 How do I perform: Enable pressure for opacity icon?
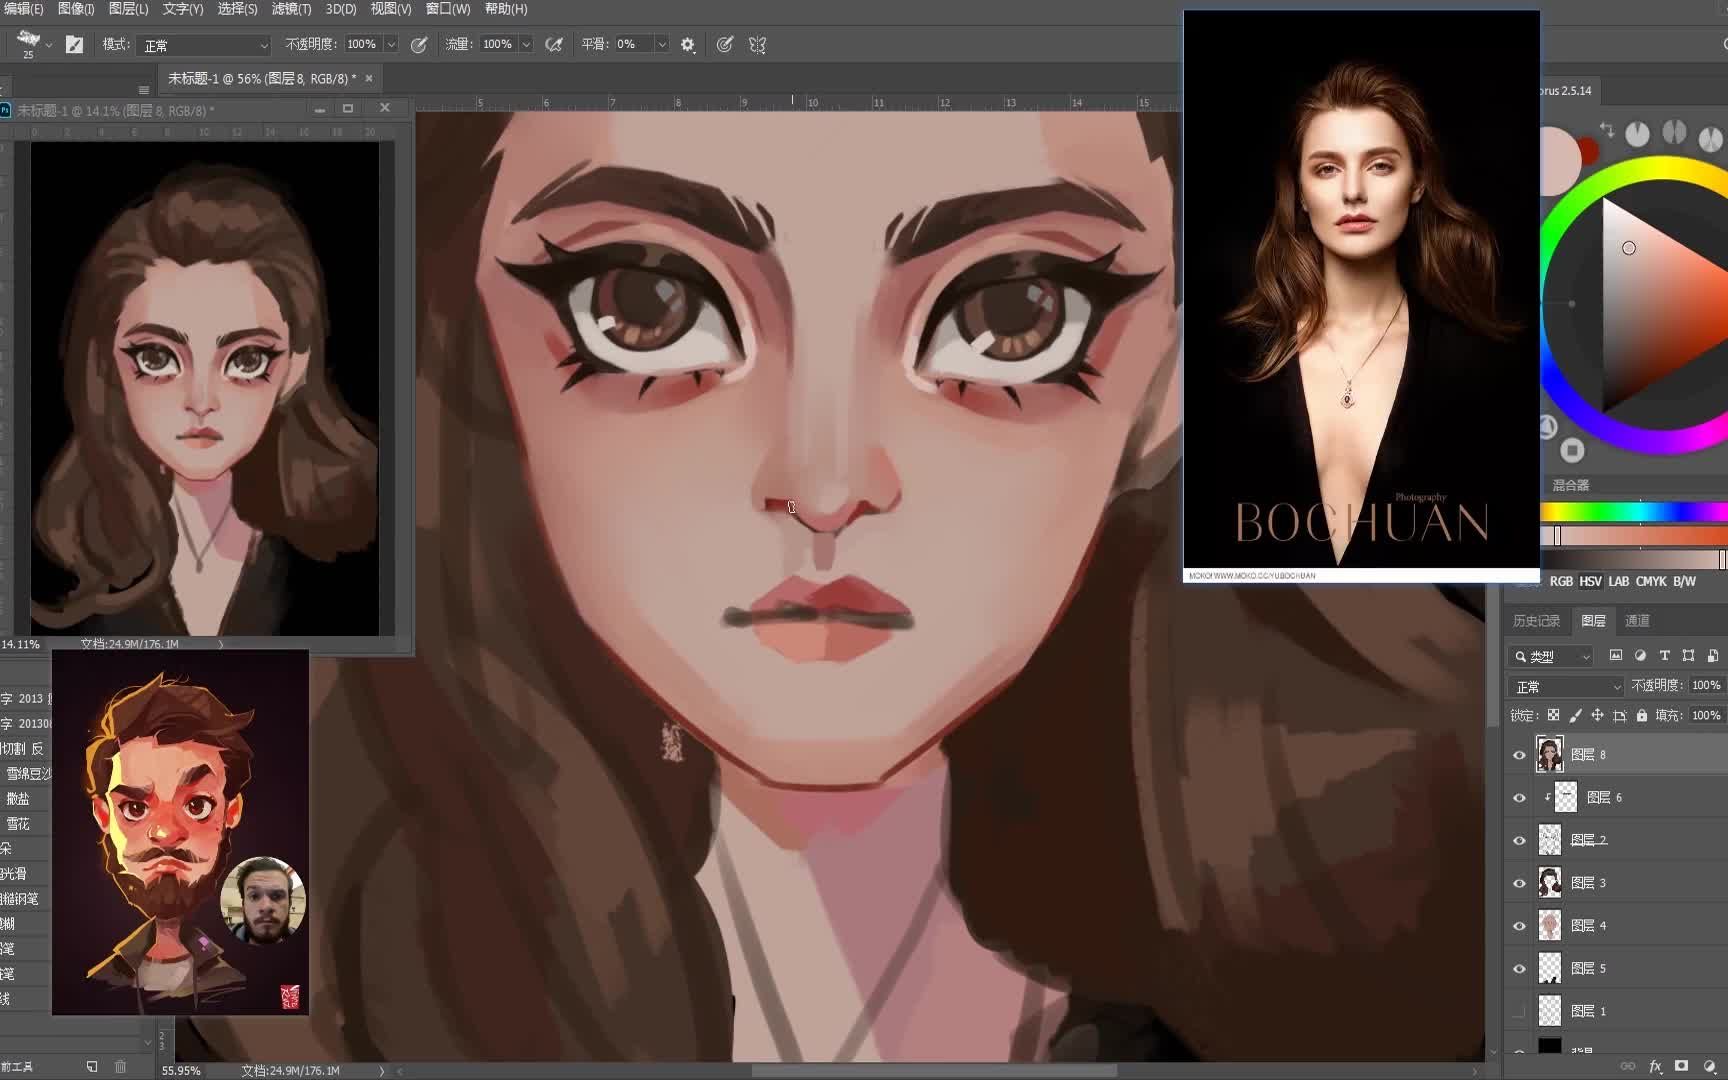(x=419, y=44)
